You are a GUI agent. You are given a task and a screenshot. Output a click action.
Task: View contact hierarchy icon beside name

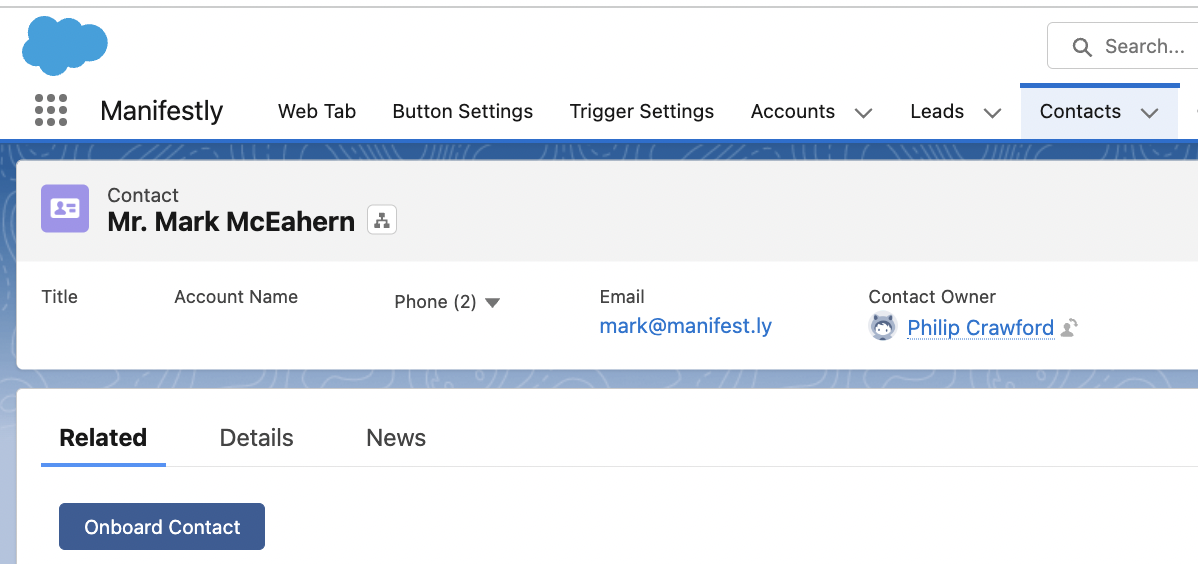point(382,221)
